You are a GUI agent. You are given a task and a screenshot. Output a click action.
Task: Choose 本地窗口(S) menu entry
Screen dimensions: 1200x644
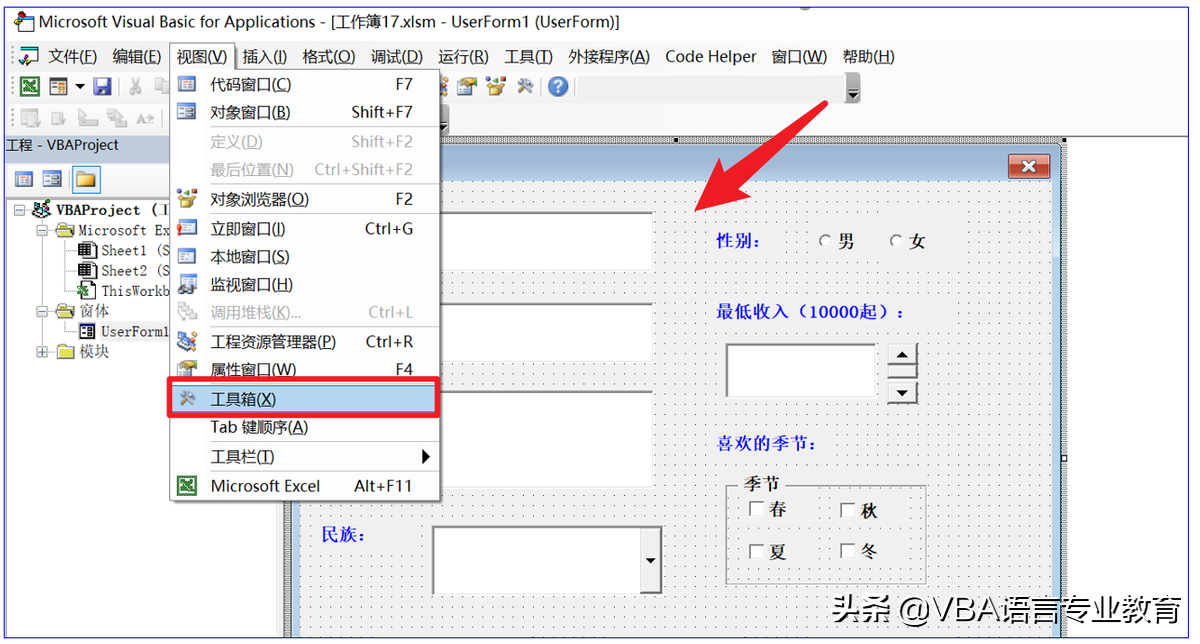tap(306, 257)
